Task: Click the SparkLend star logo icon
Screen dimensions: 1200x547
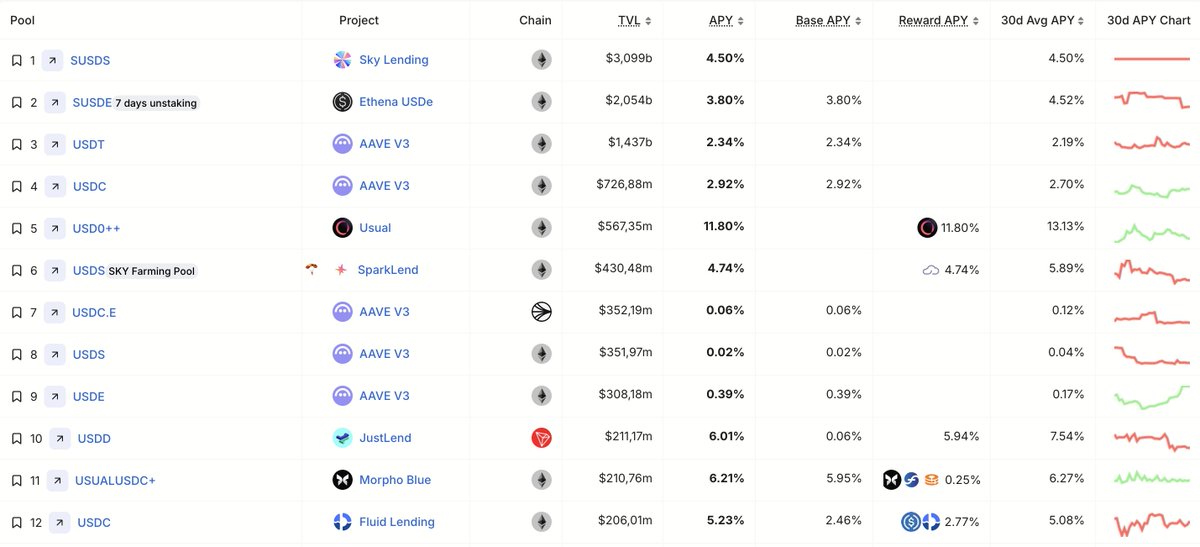Action: click(x=342, y=270)
